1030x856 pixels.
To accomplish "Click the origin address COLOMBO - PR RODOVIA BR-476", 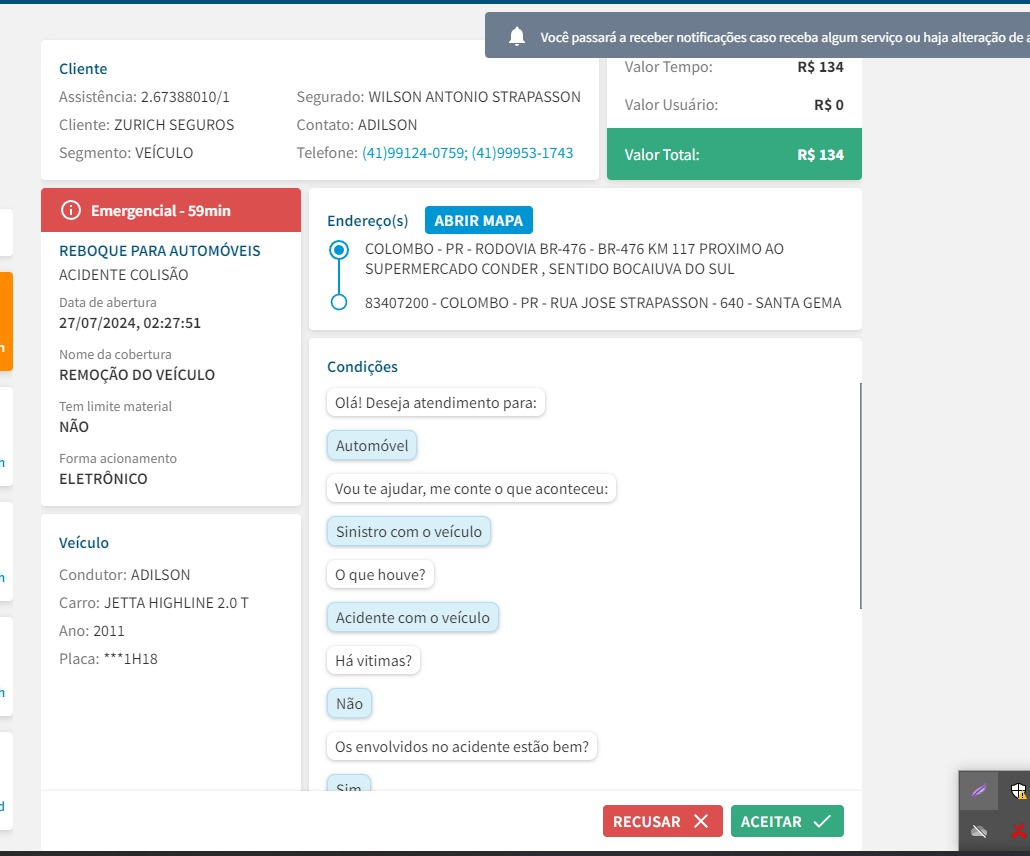I will (x=574, y=259).
